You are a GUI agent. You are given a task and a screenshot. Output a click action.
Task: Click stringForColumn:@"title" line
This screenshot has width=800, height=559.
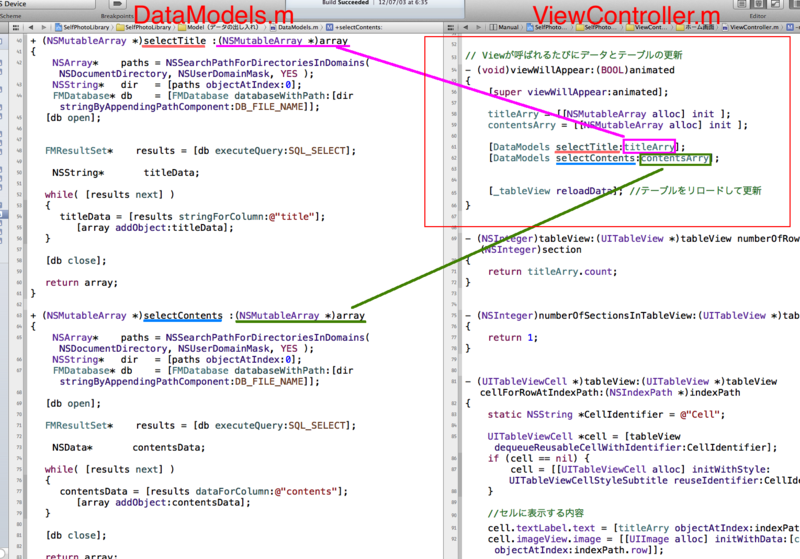click(192, 217)
